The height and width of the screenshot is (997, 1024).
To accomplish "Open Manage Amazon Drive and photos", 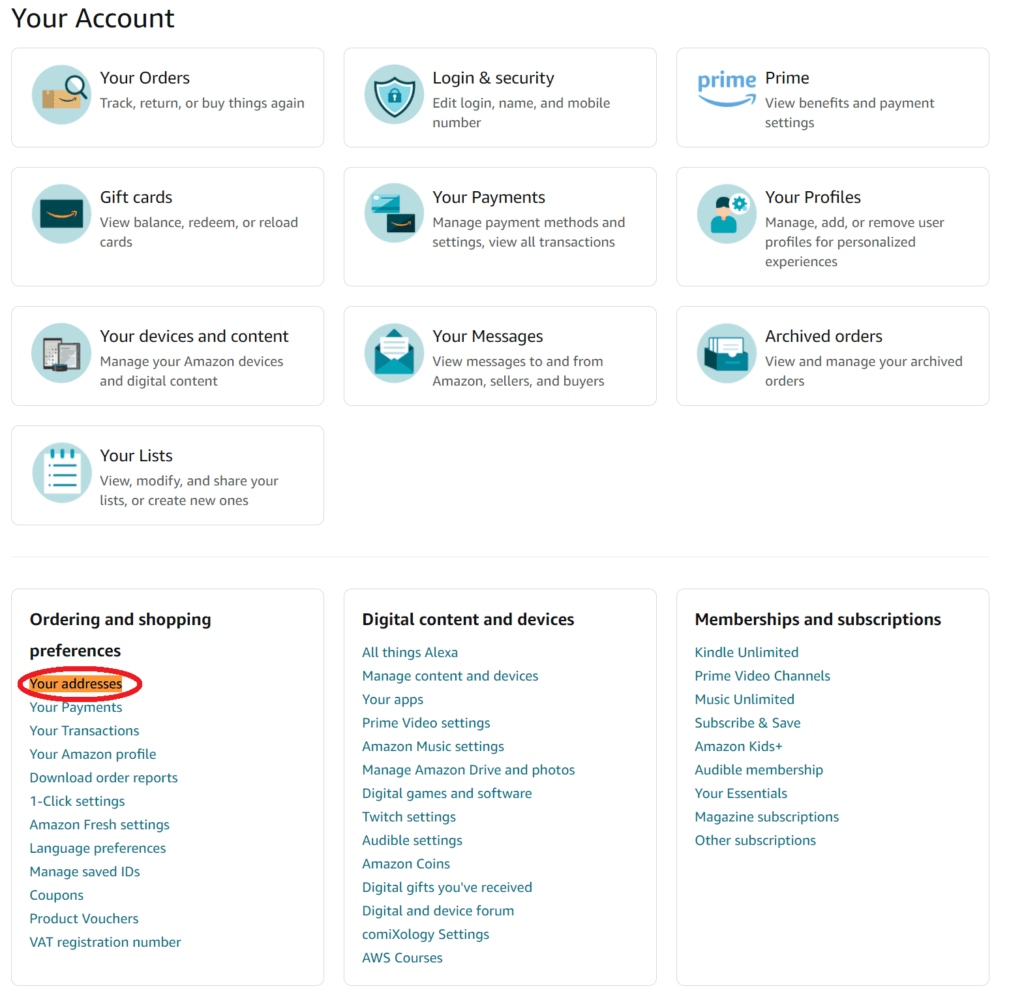I will coord(468,770).
